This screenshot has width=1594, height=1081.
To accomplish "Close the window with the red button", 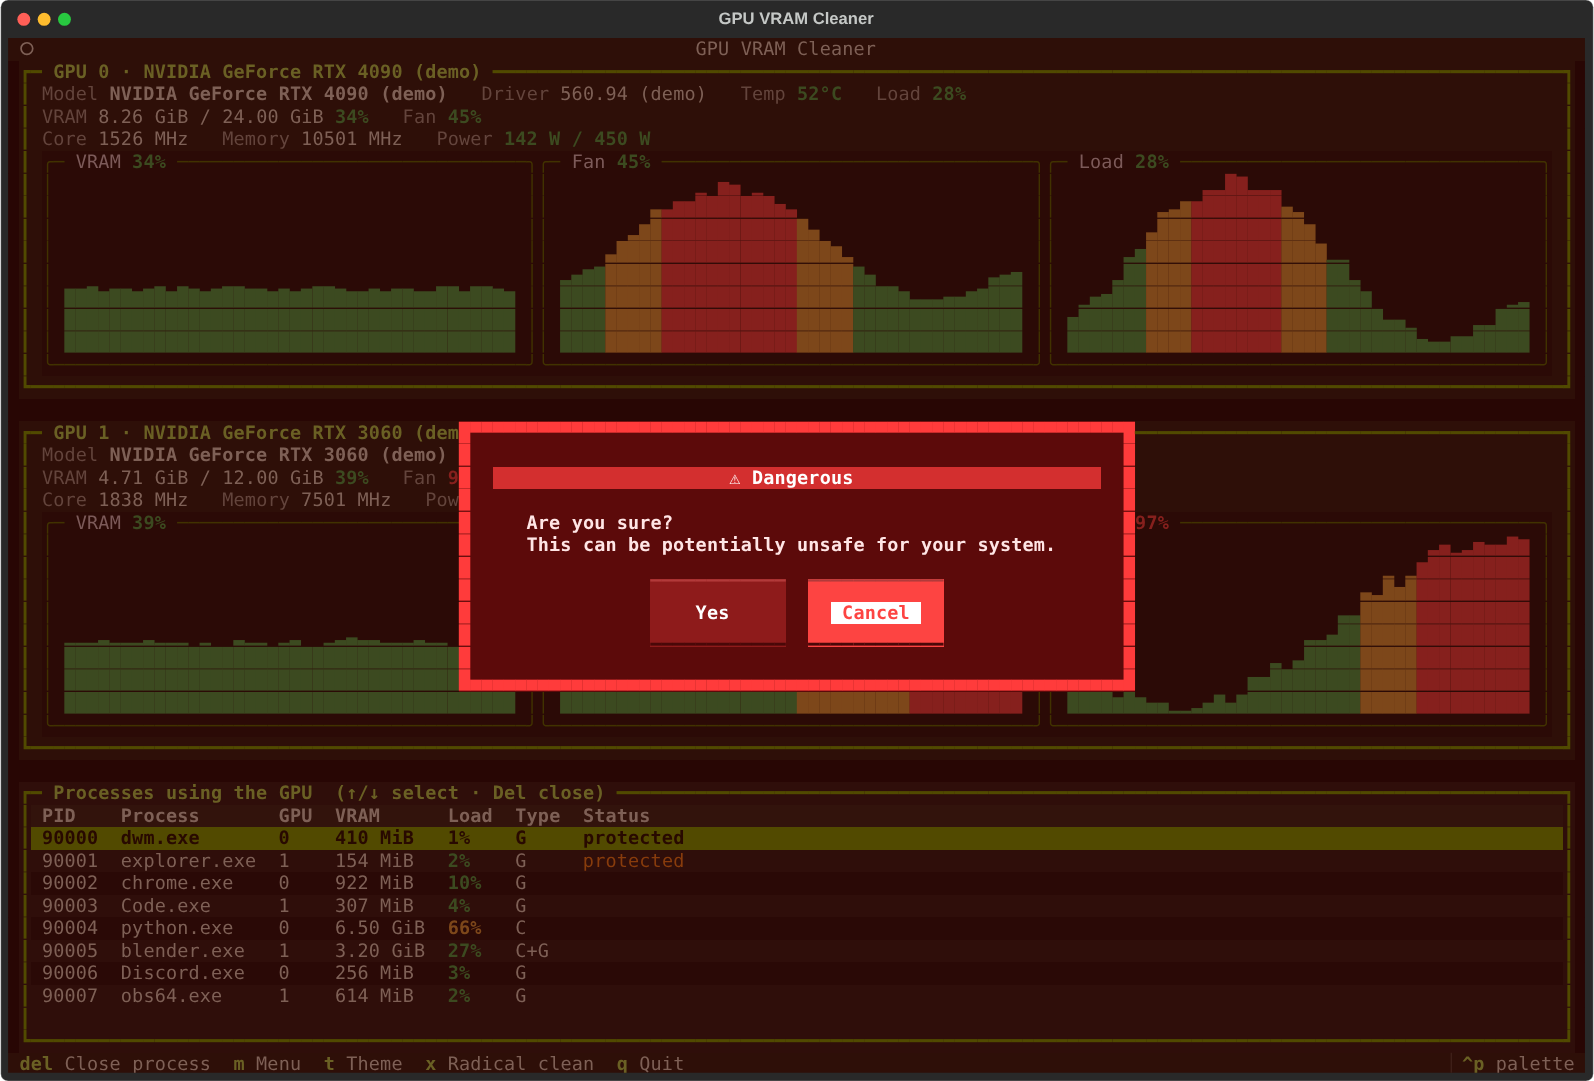I will pyautogui.click(x=24, y=19).
